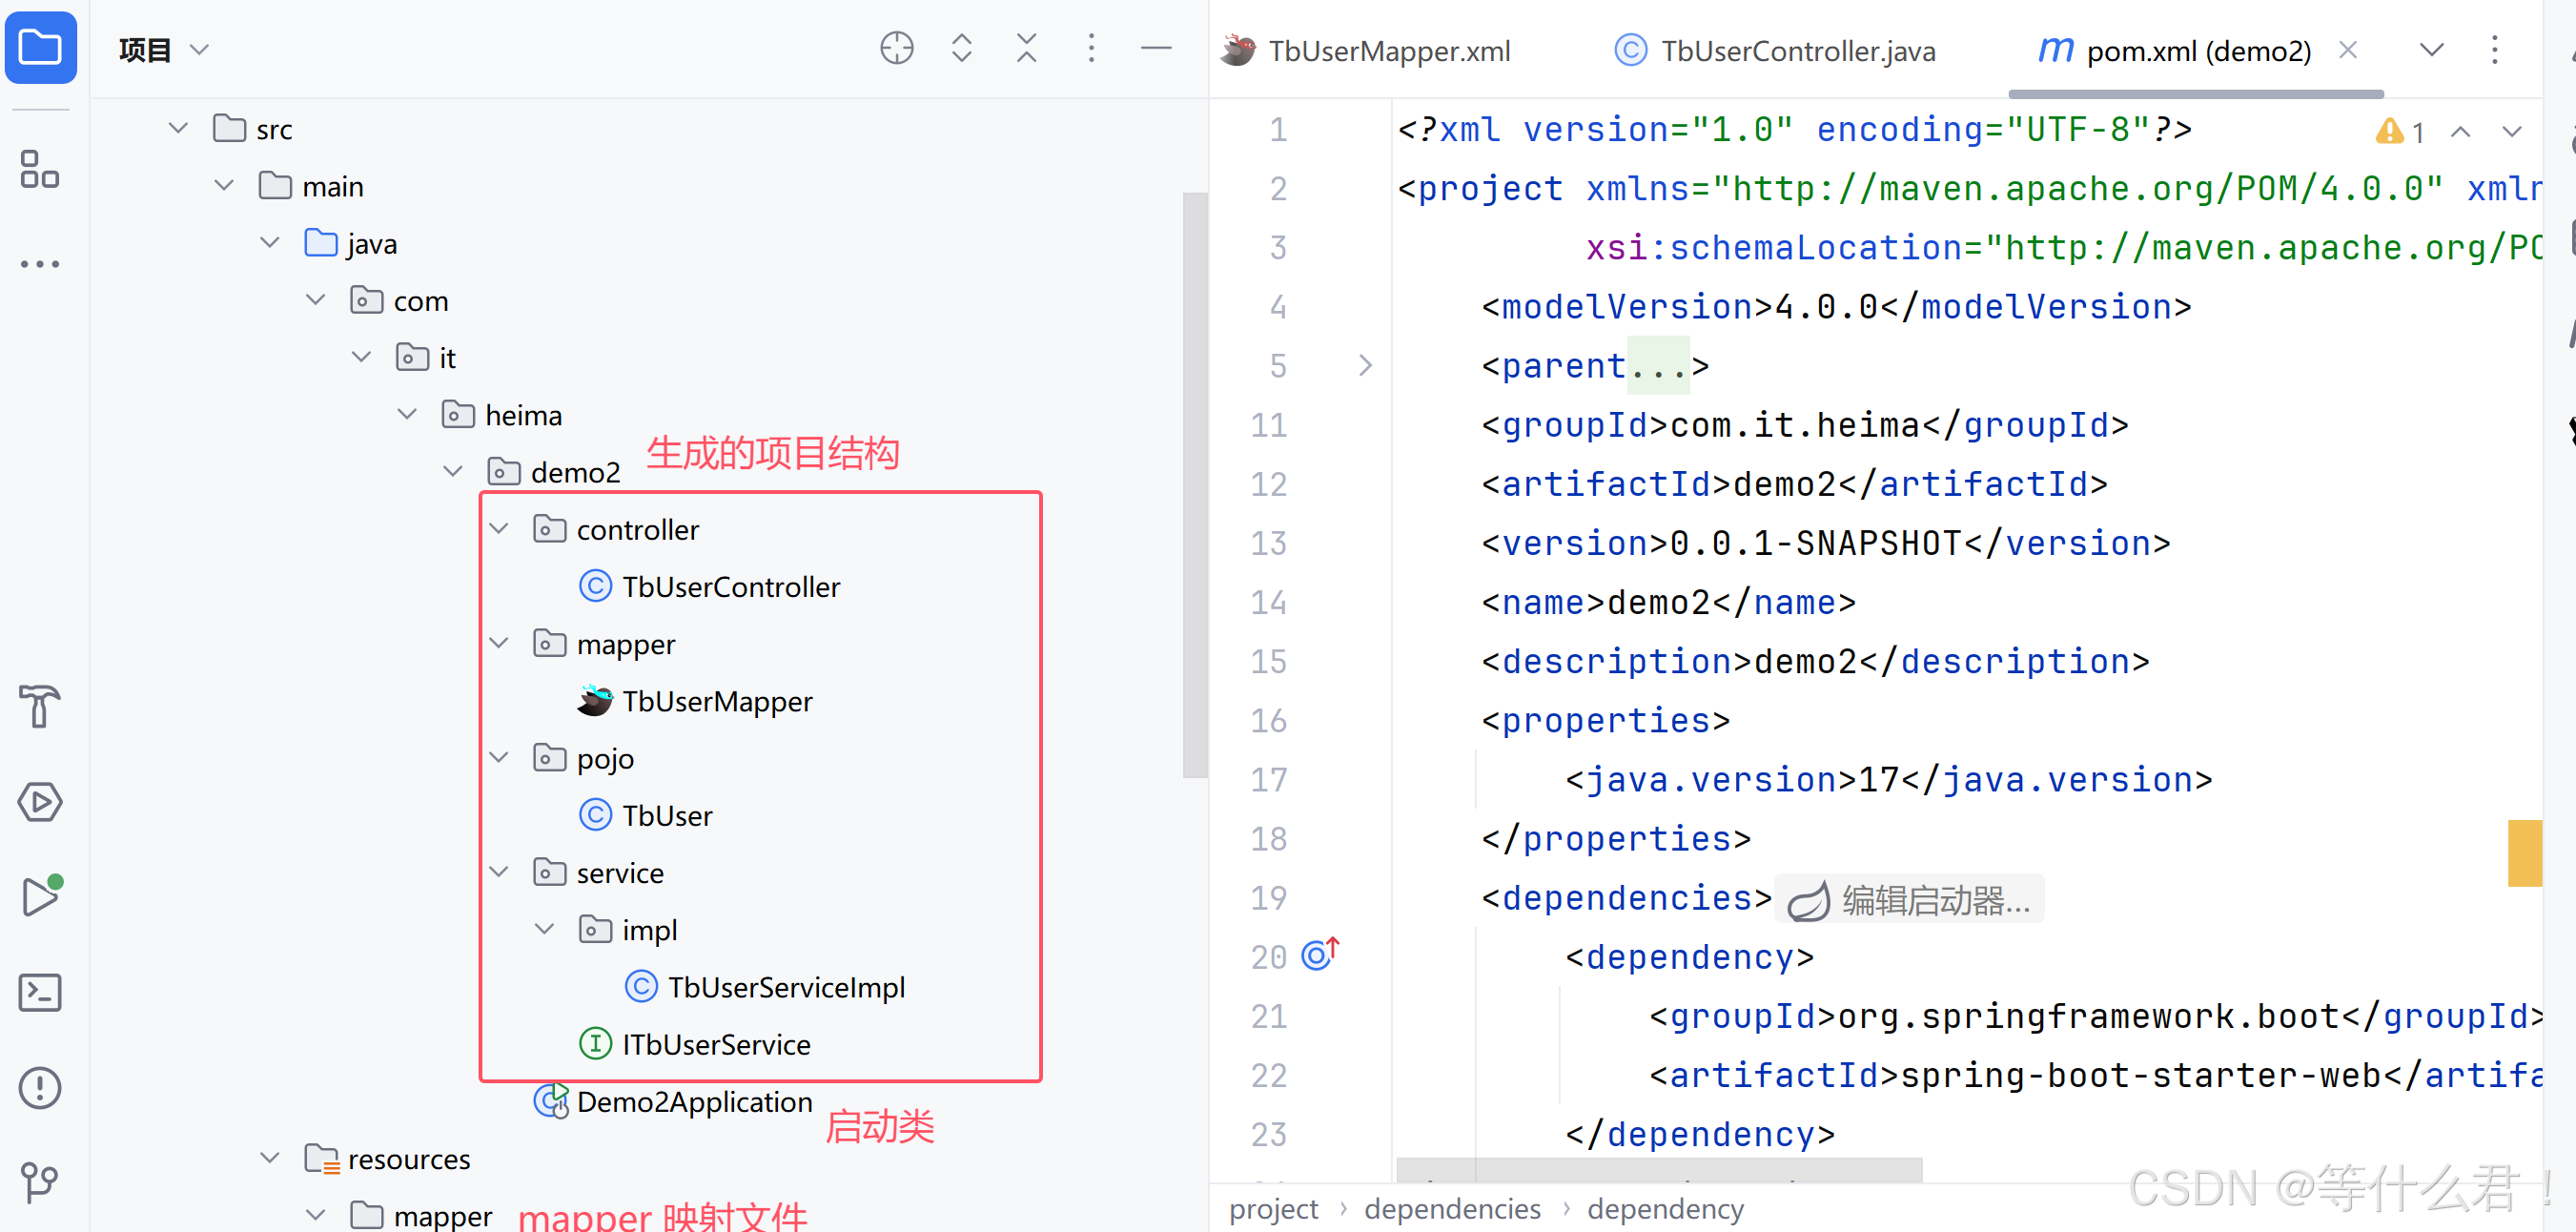Open the Demo2Application class in tree
Image resolution: width=2576 pixels, height=1232 pixels.
pyautogui.click(x=694, y=1102)
